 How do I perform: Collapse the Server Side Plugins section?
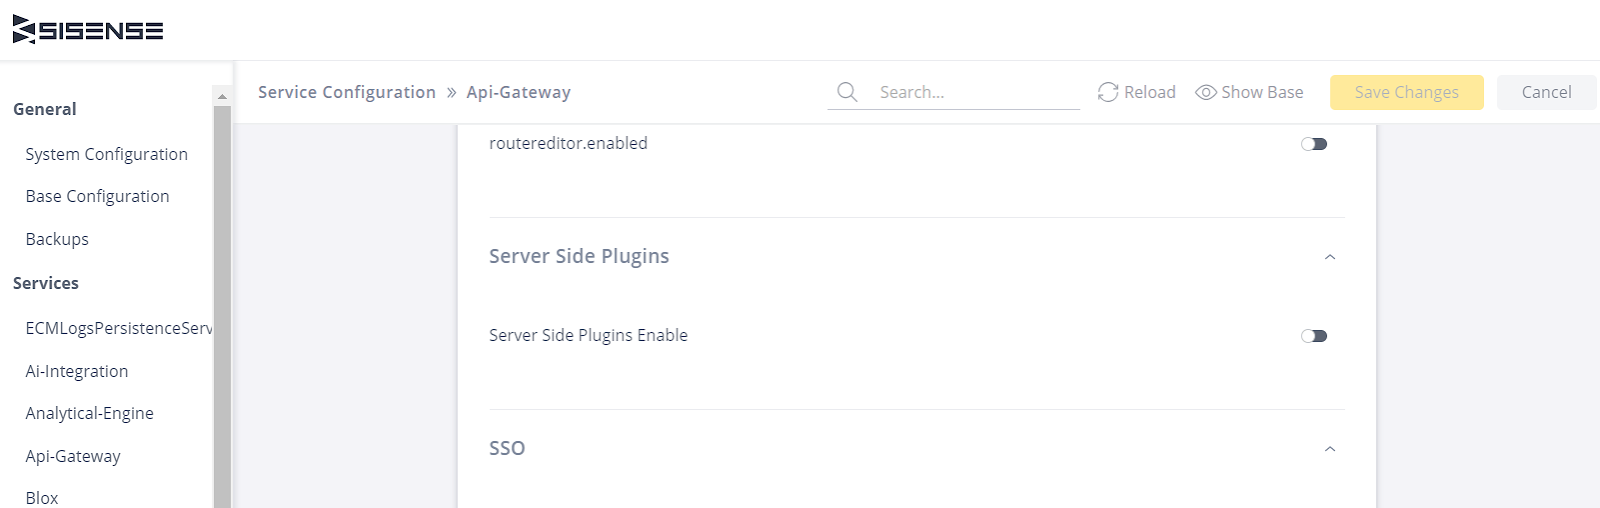coord(1330,257)
